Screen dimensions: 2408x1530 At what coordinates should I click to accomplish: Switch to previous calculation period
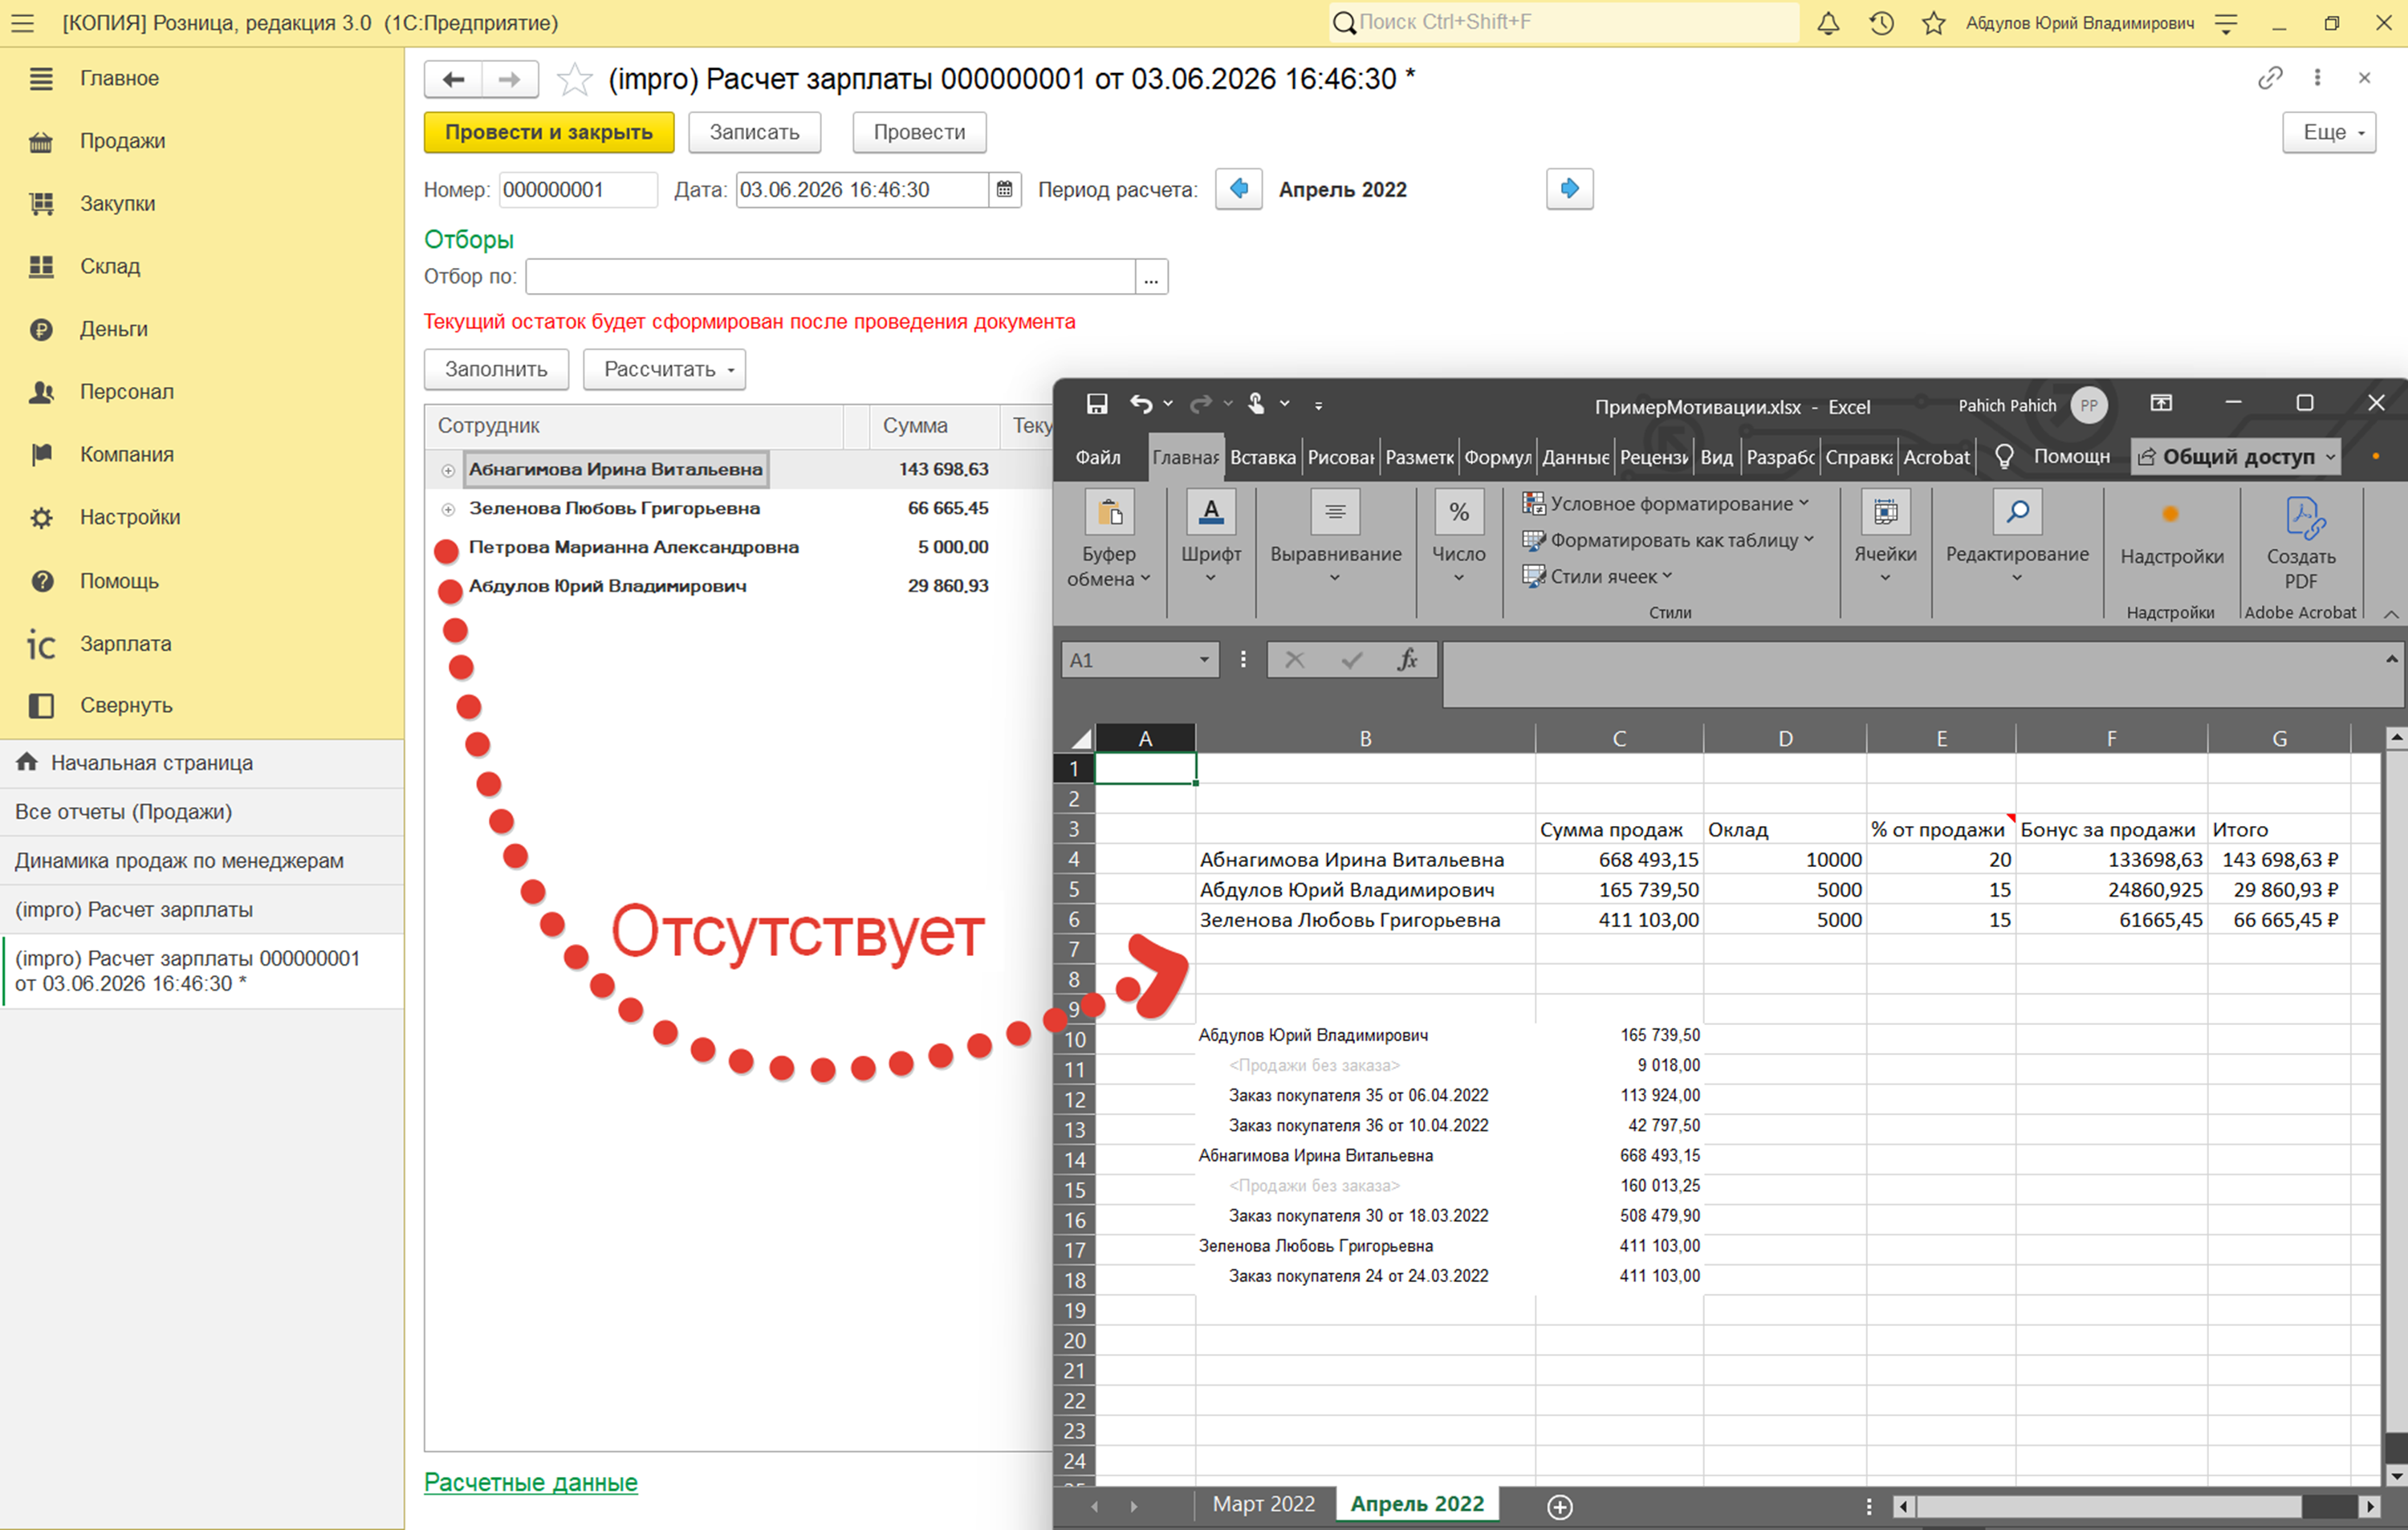[x=1238, y=189]
